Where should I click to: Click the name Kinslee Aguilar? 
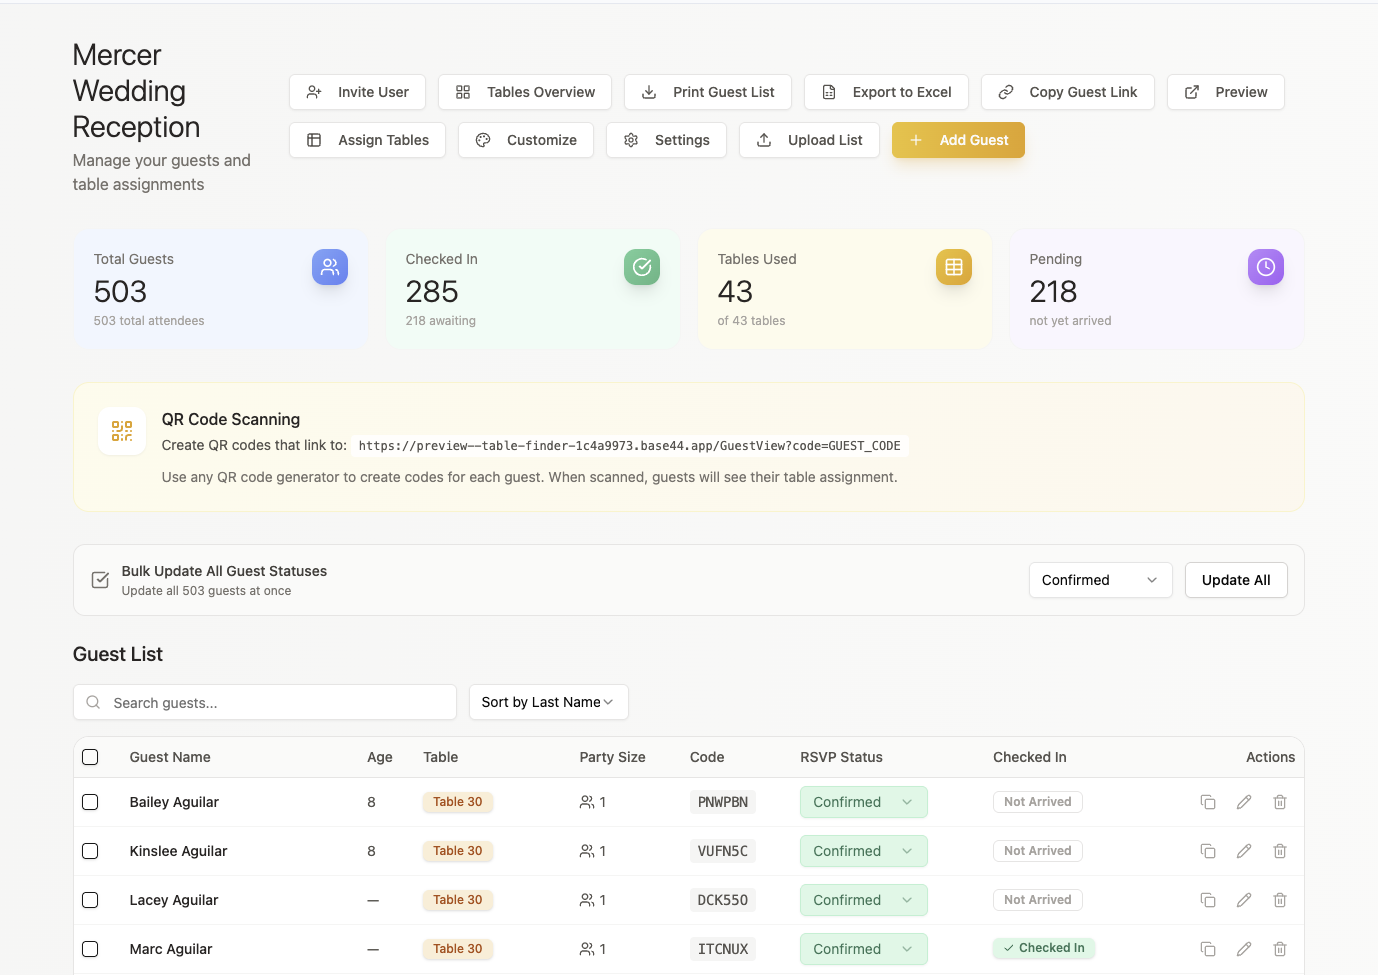click(178, 851)
